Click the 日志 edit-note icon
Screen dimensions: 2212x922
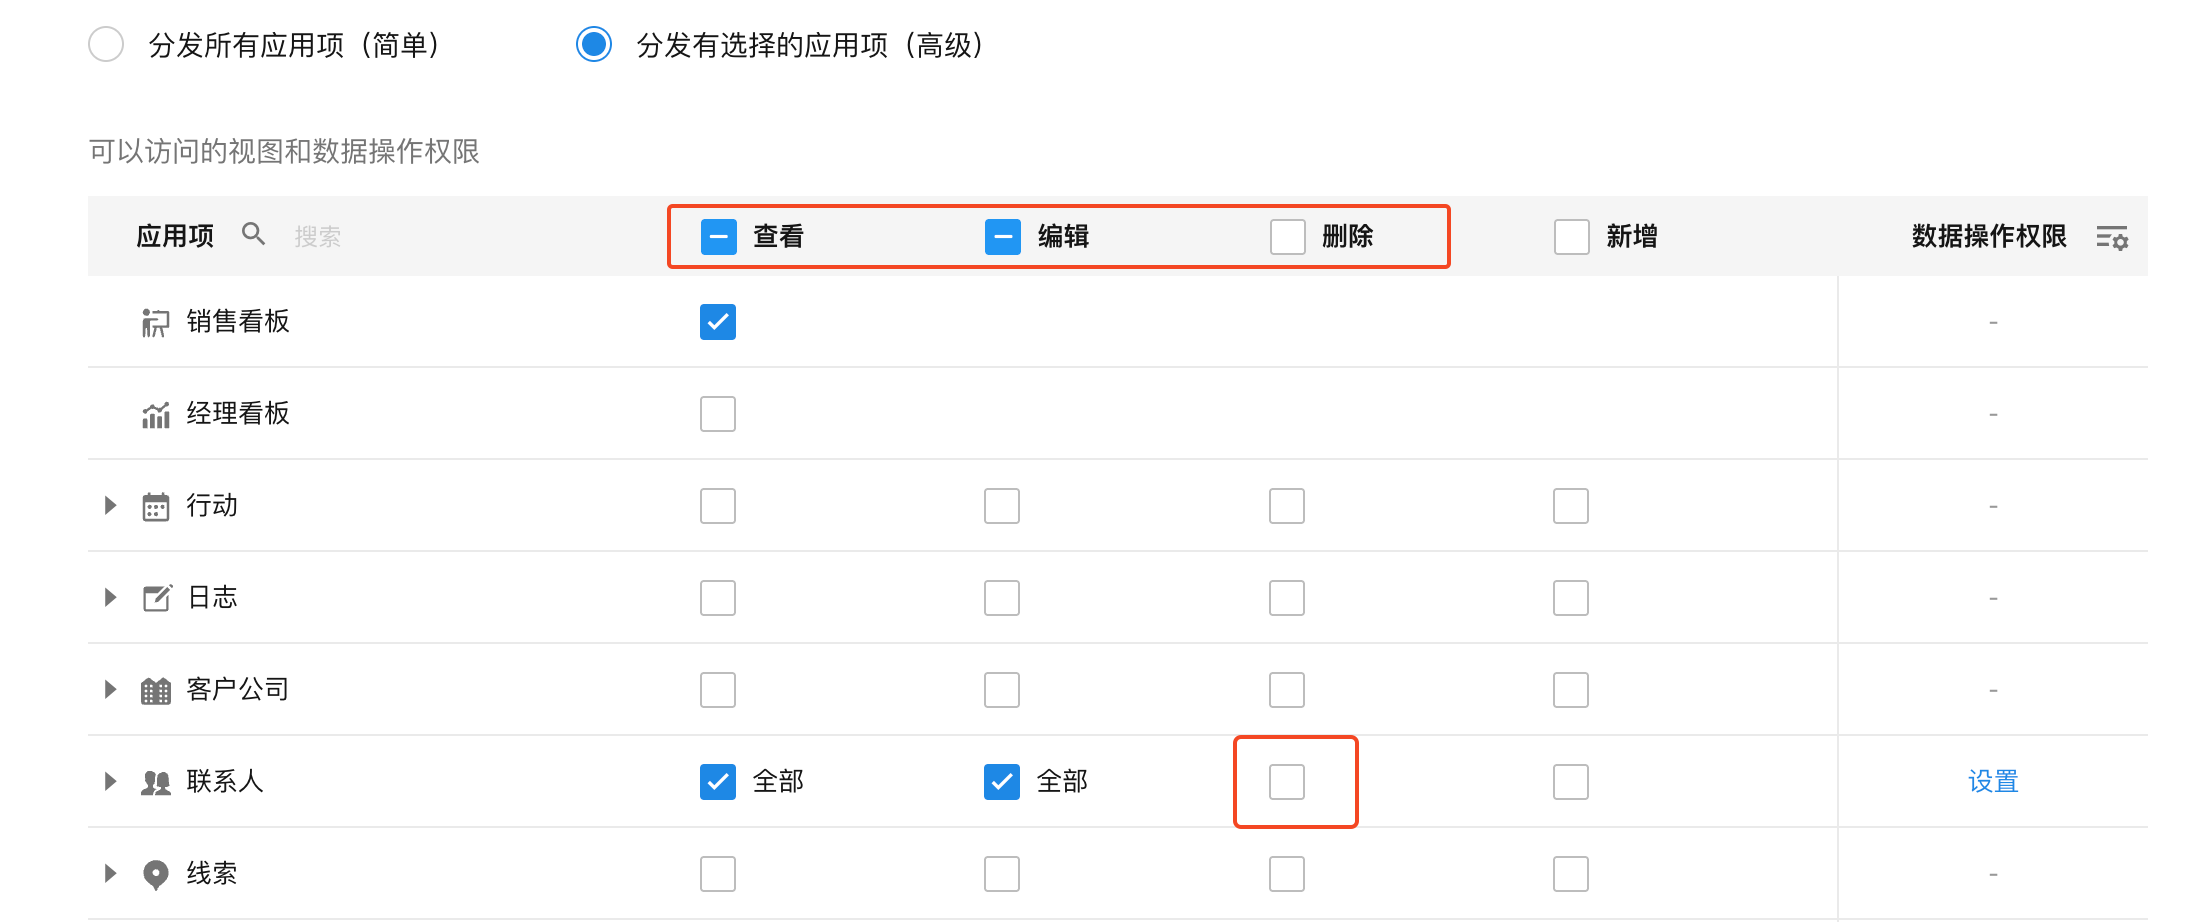(156, 598)
